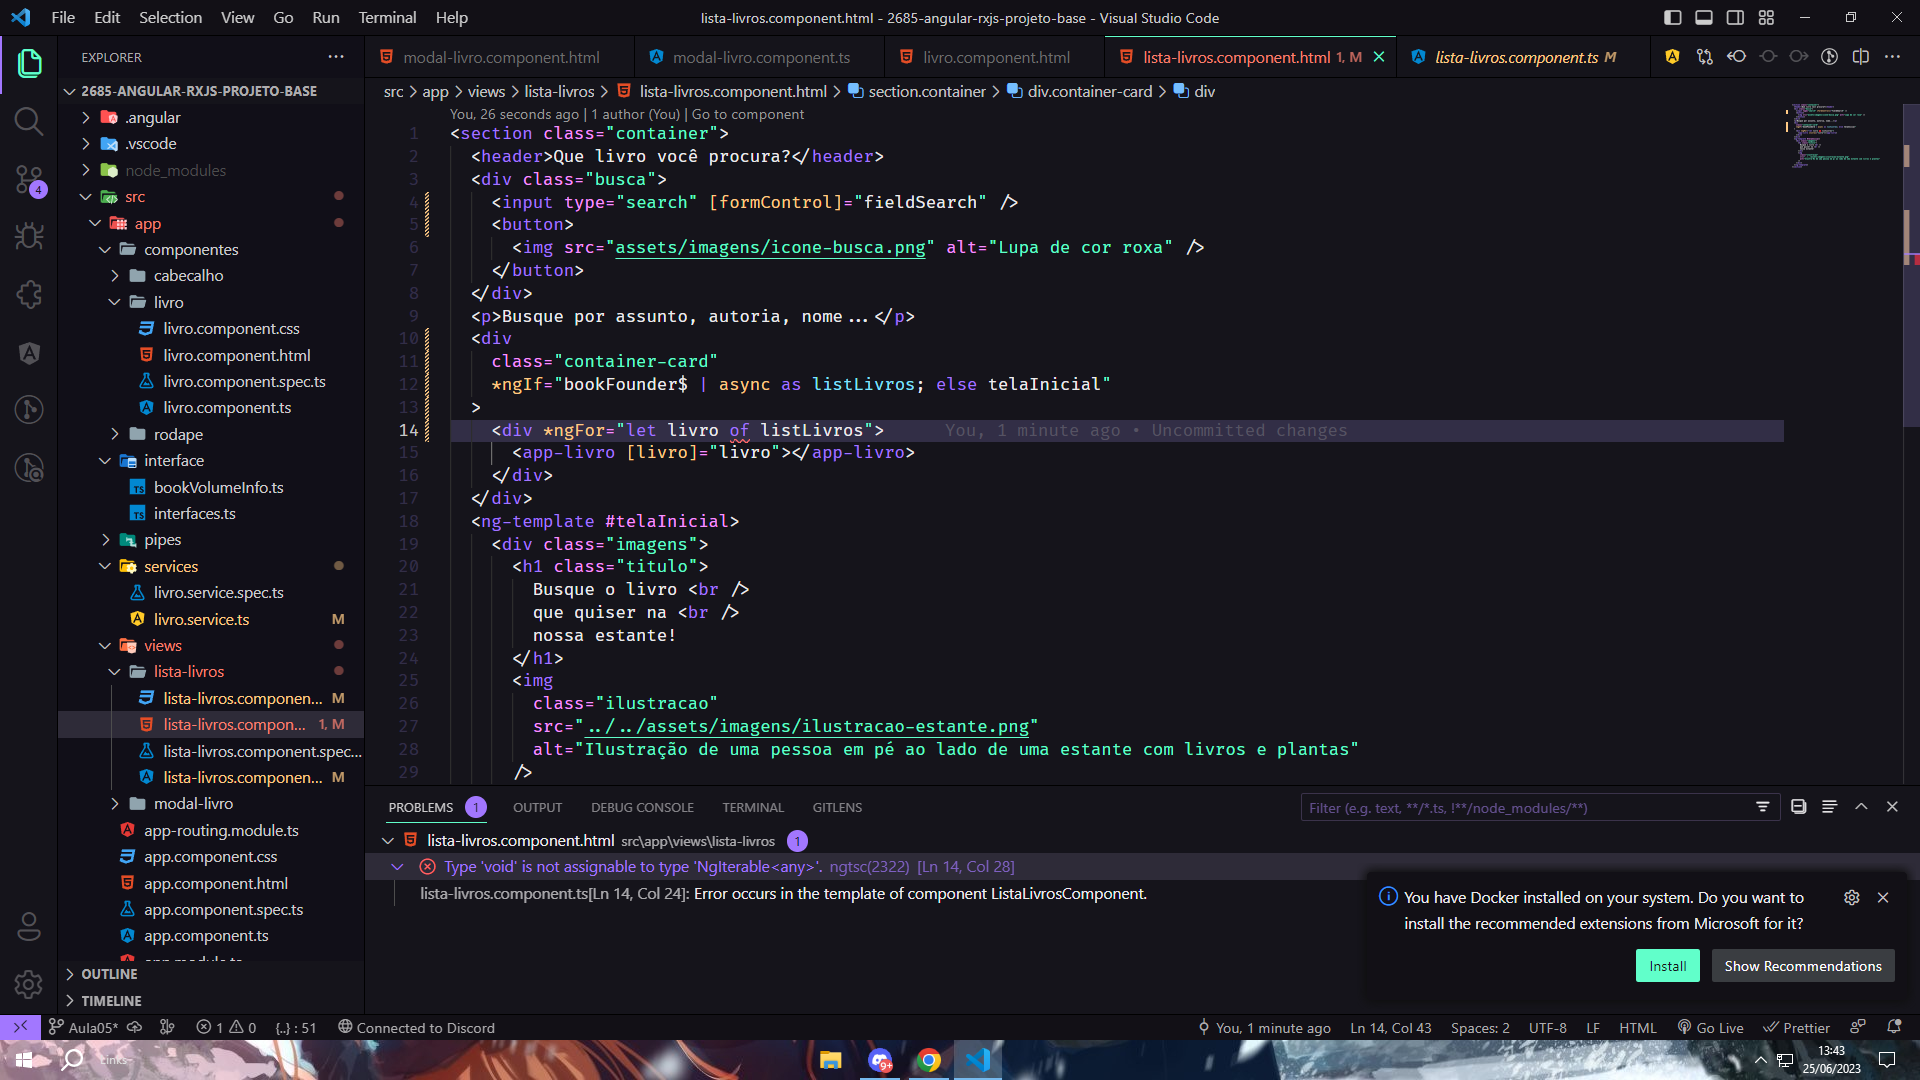Select livro.service.ts in Explorer tree

pyautogui.click(x=202, y=618)
